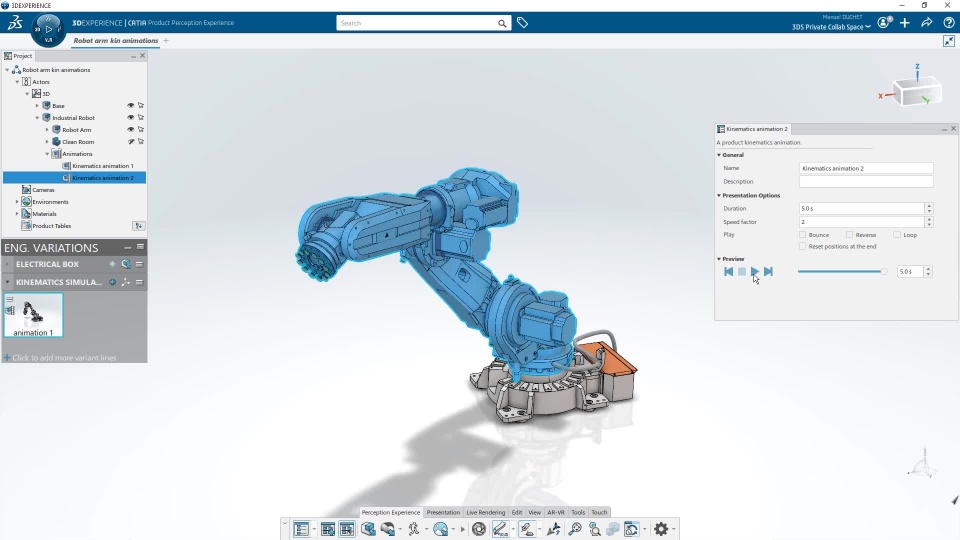The width and height of the screenshot is (960, 540).
Task: Click the zoom search toolbar icon
Action: point(594,529)
